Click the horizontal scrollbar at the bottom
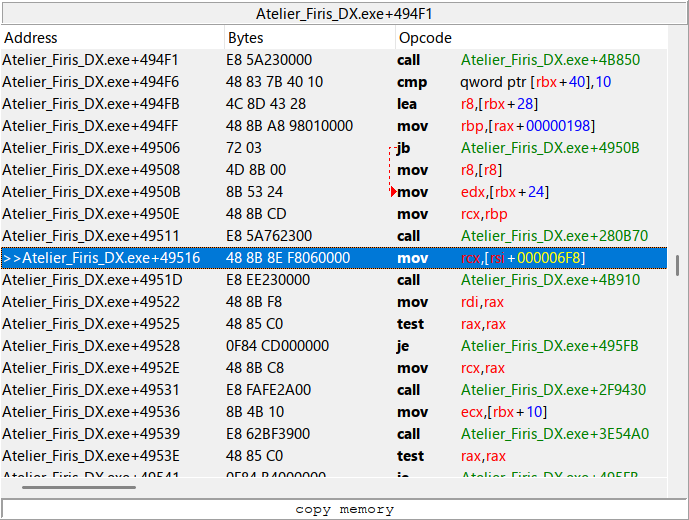 coord(78,488)
